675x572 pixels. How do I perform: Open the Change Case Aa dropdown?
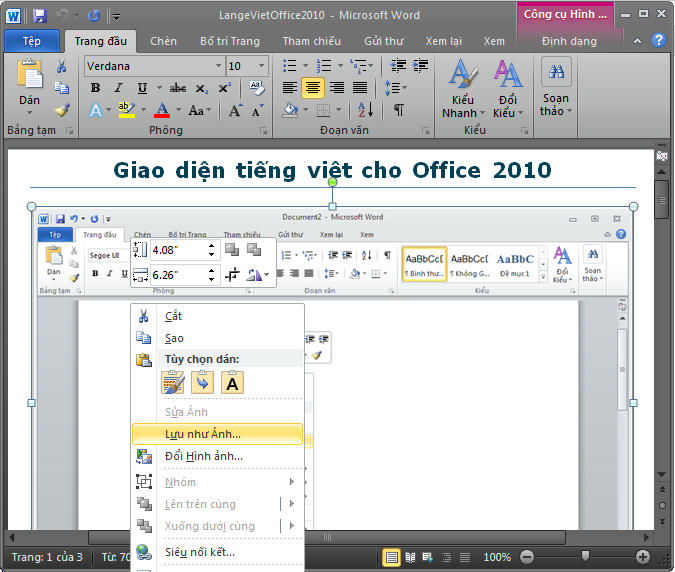coord(199,111)
